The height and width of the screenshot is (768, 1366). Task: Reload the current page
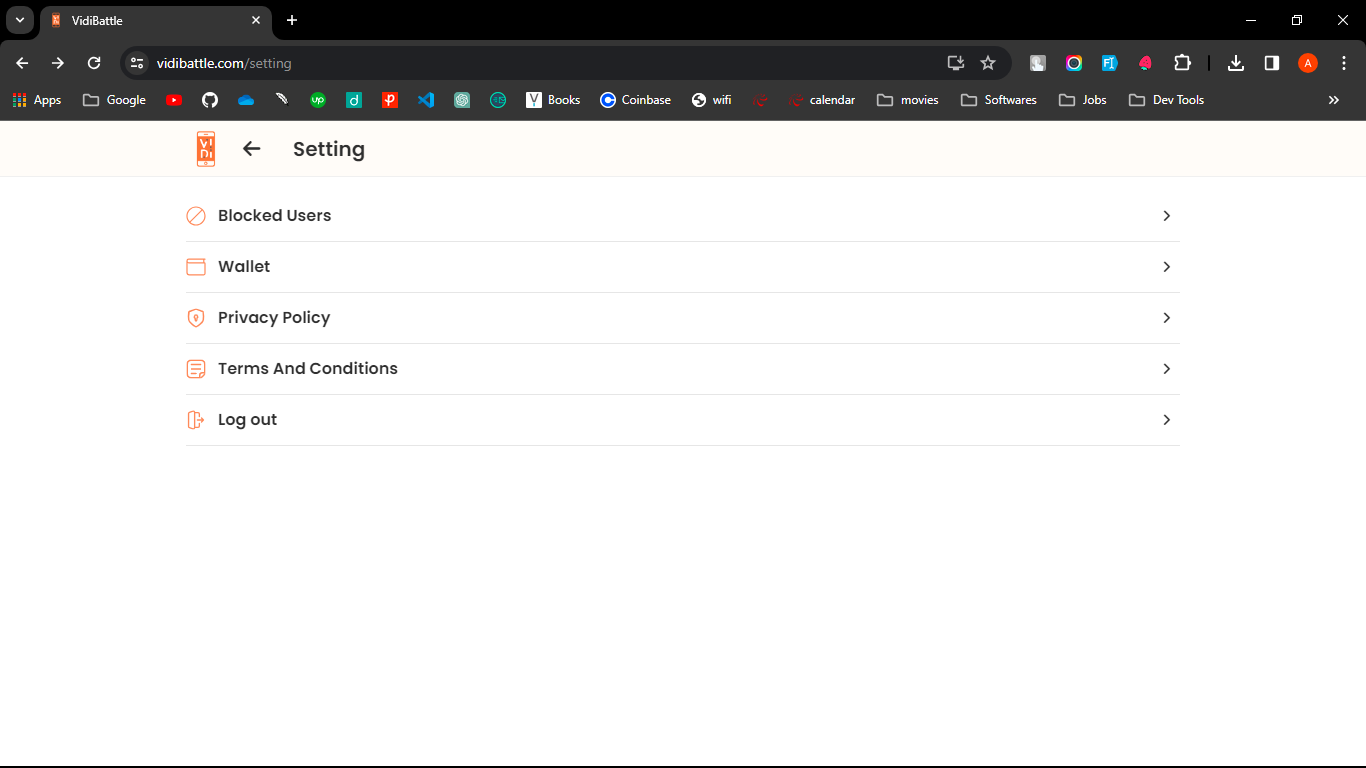(94, 63)
